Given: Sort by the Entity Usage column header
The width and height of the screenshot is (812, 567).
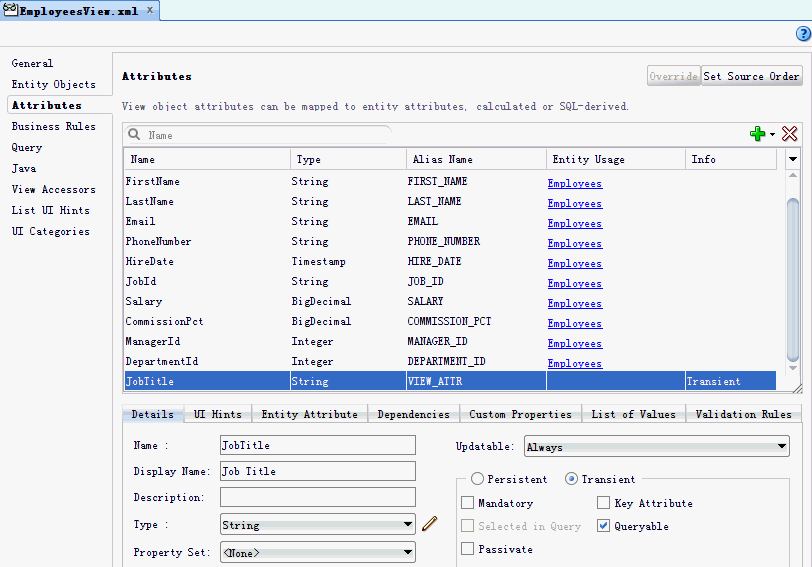Looking at the screenshot, I should pos(616,159).
